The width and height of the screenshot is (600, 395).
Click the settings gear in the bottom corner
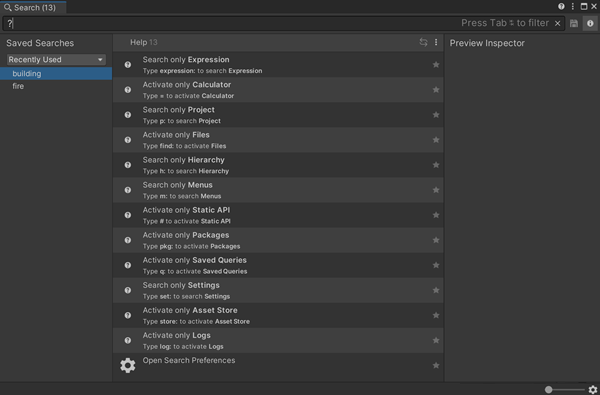[593, 390]
